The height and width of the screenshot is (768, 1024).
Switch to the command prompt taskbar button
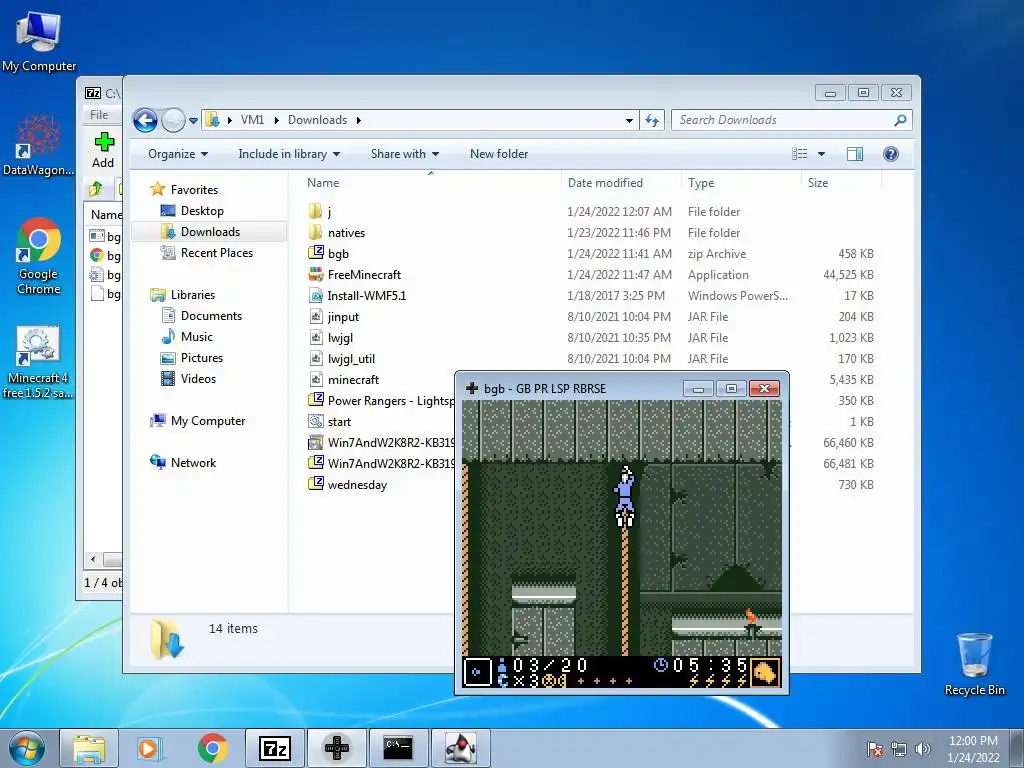[x=398, y=748]
